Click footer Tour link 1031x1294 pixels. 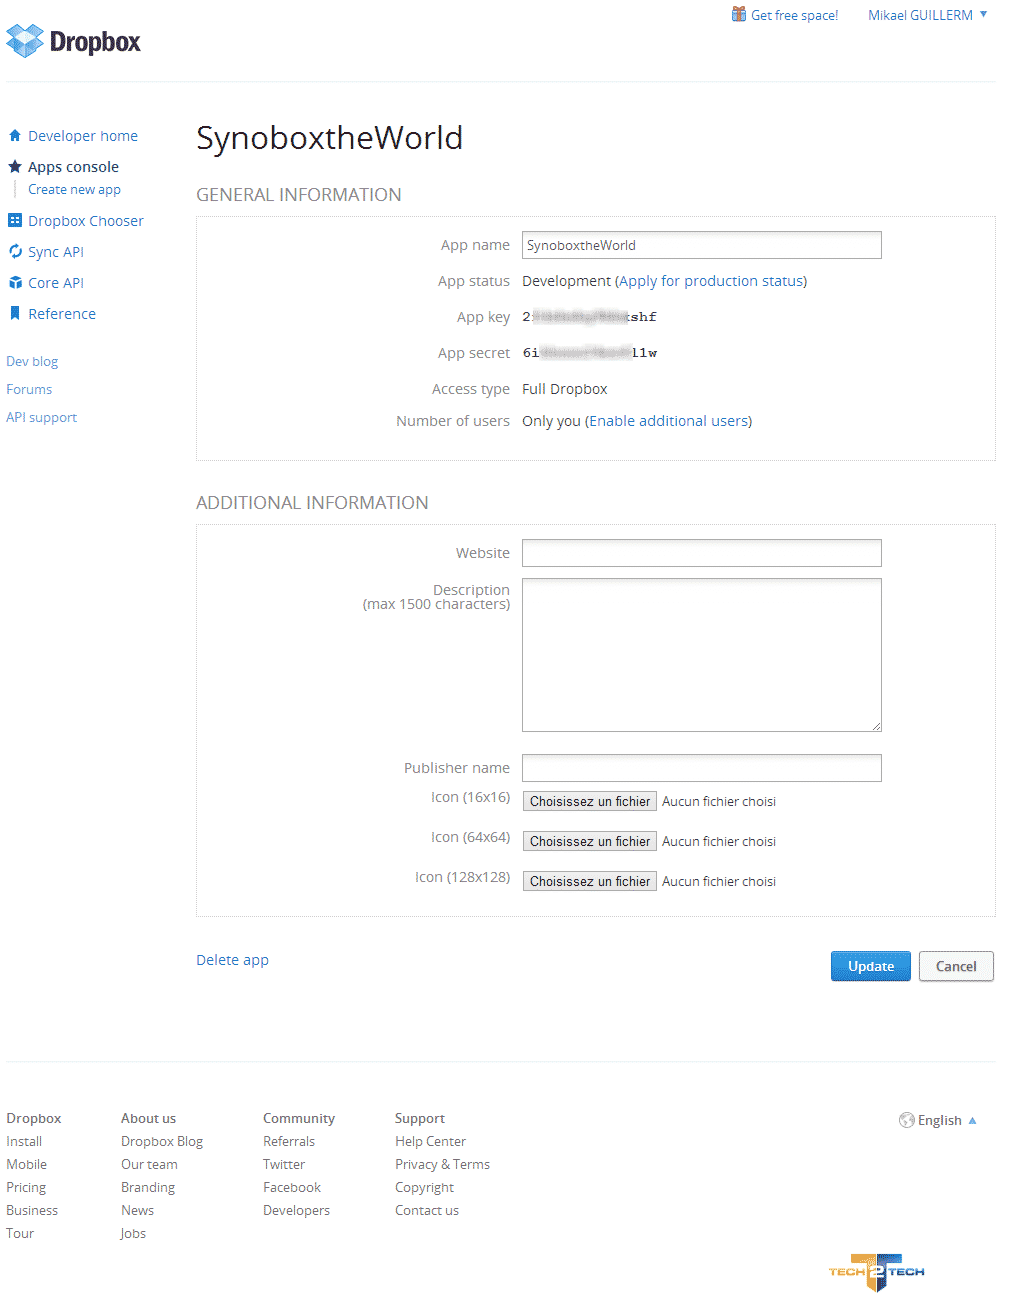(x=20, y=1234)
